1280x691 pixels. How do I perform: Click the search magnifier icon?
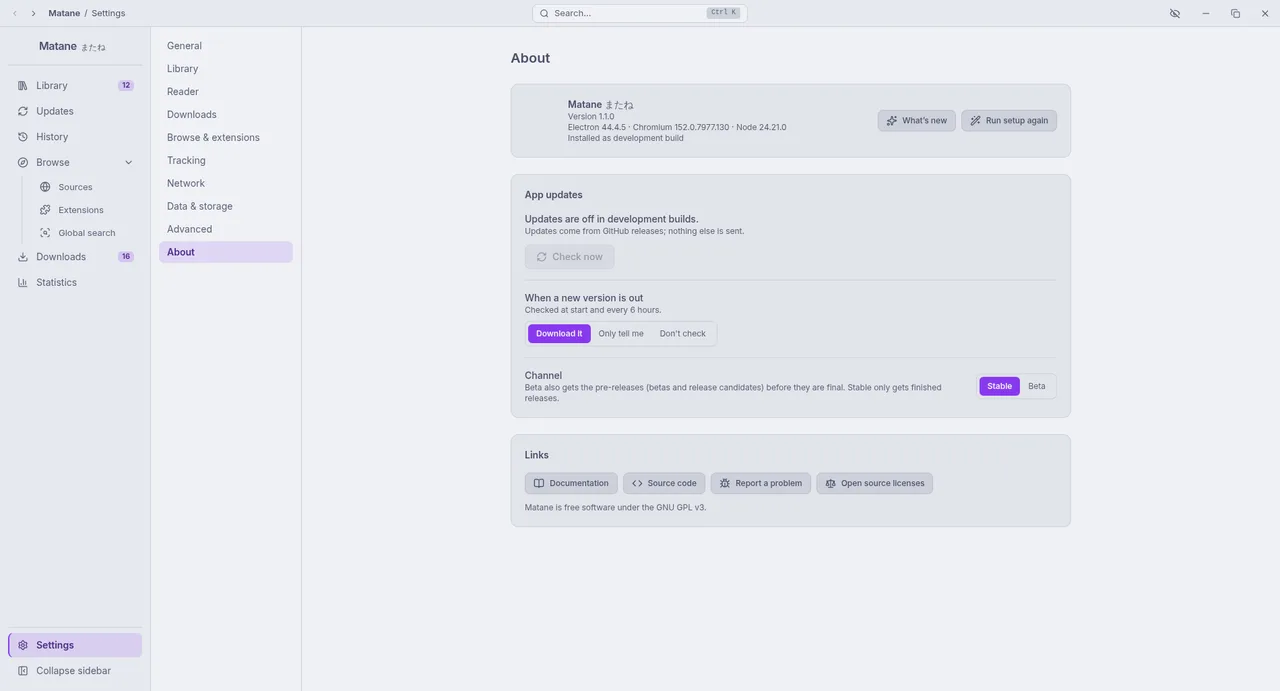click(x=544, y=13)
